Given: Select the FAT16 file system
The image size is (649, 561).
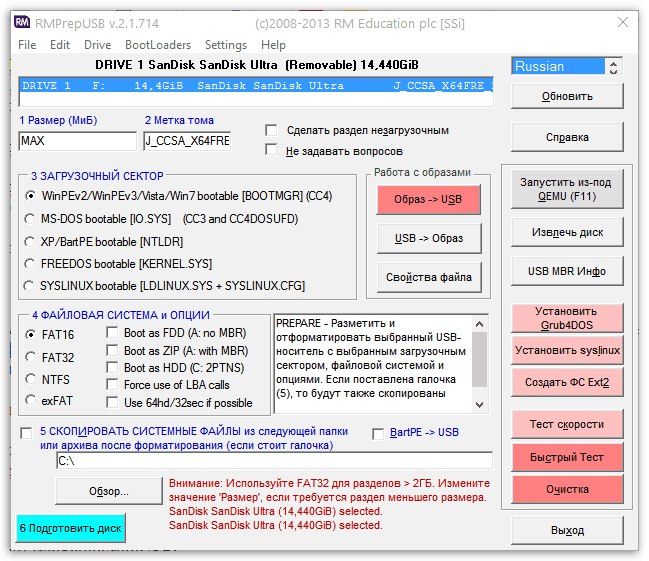Looking at the screenshot, I should click(x=31, y=334).
